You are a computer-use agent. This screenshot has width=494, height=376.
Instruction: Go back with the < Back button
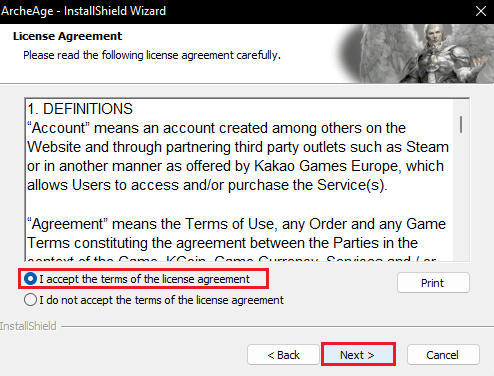click(x=283, y=355)
